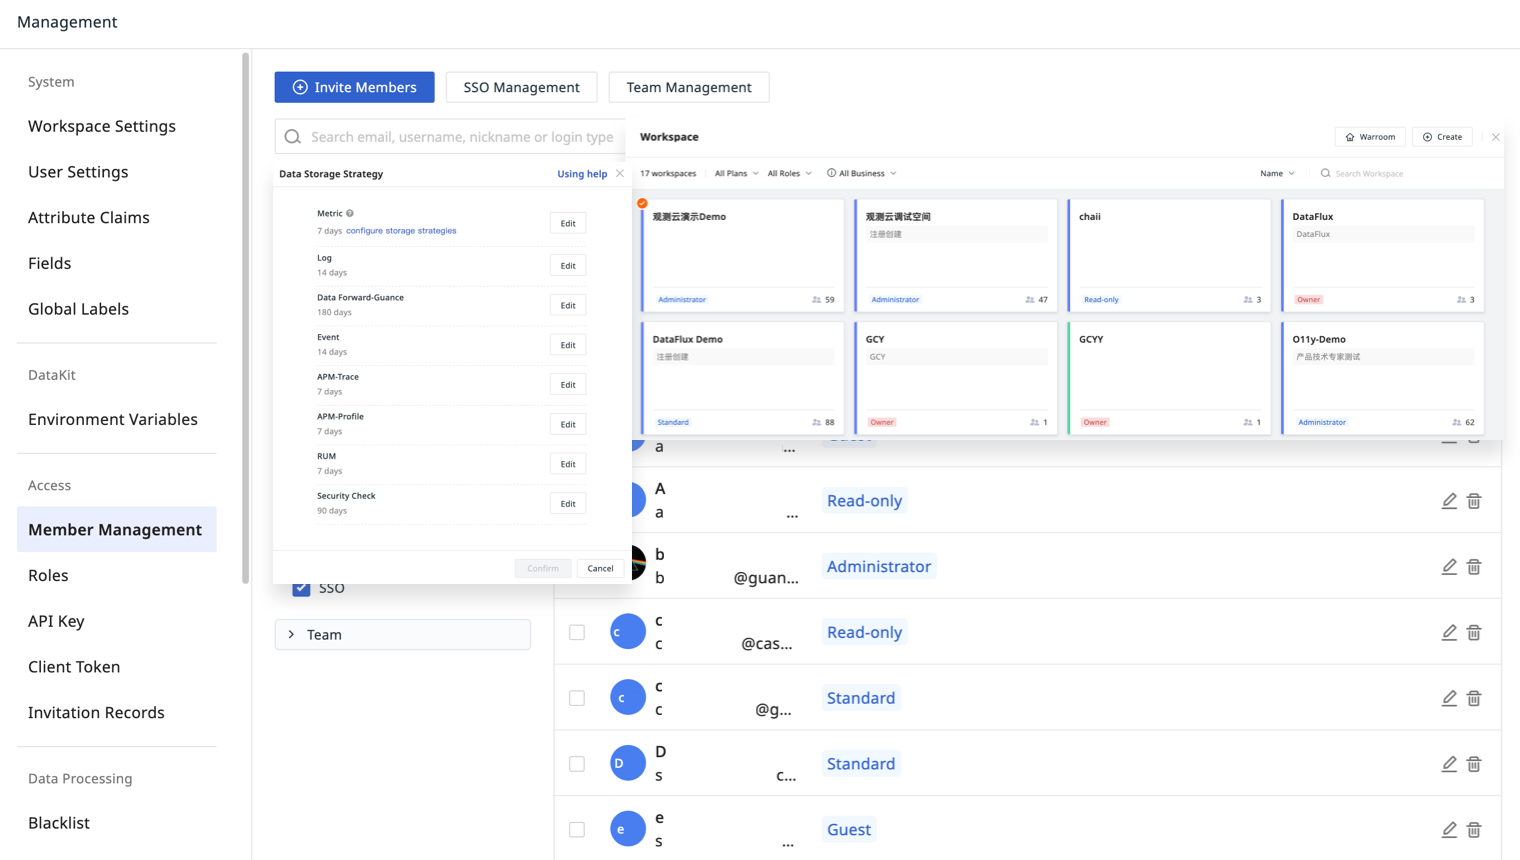Click the dark avatar of Administrator b
Viewport: 1520px width, 860px height.
[x=638, y=563]
